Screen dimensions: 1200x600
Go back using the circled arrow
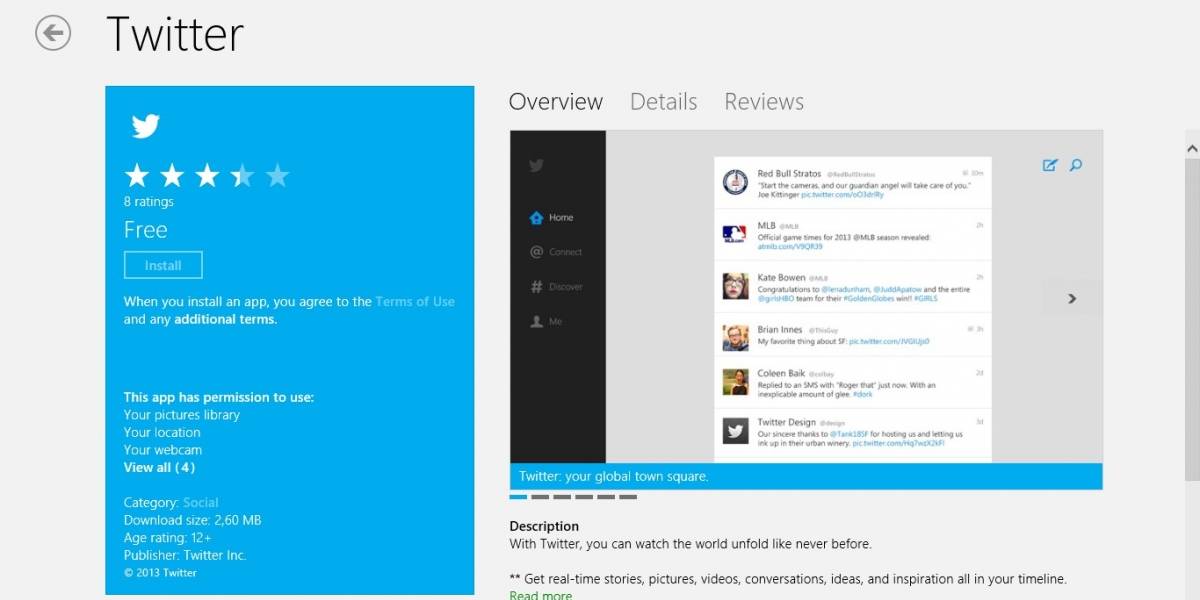(x=52, y=33)
